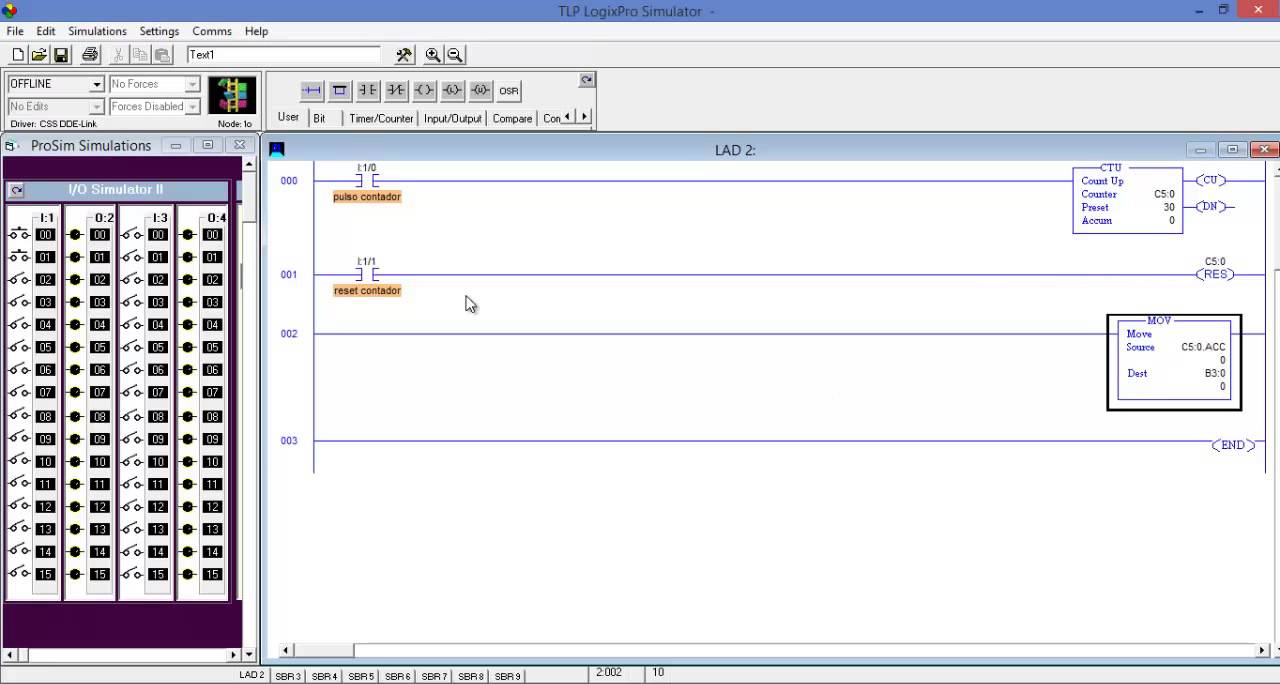Screen dimensions: 1280x684
Task: Print the ladder program
Action: 90,55
